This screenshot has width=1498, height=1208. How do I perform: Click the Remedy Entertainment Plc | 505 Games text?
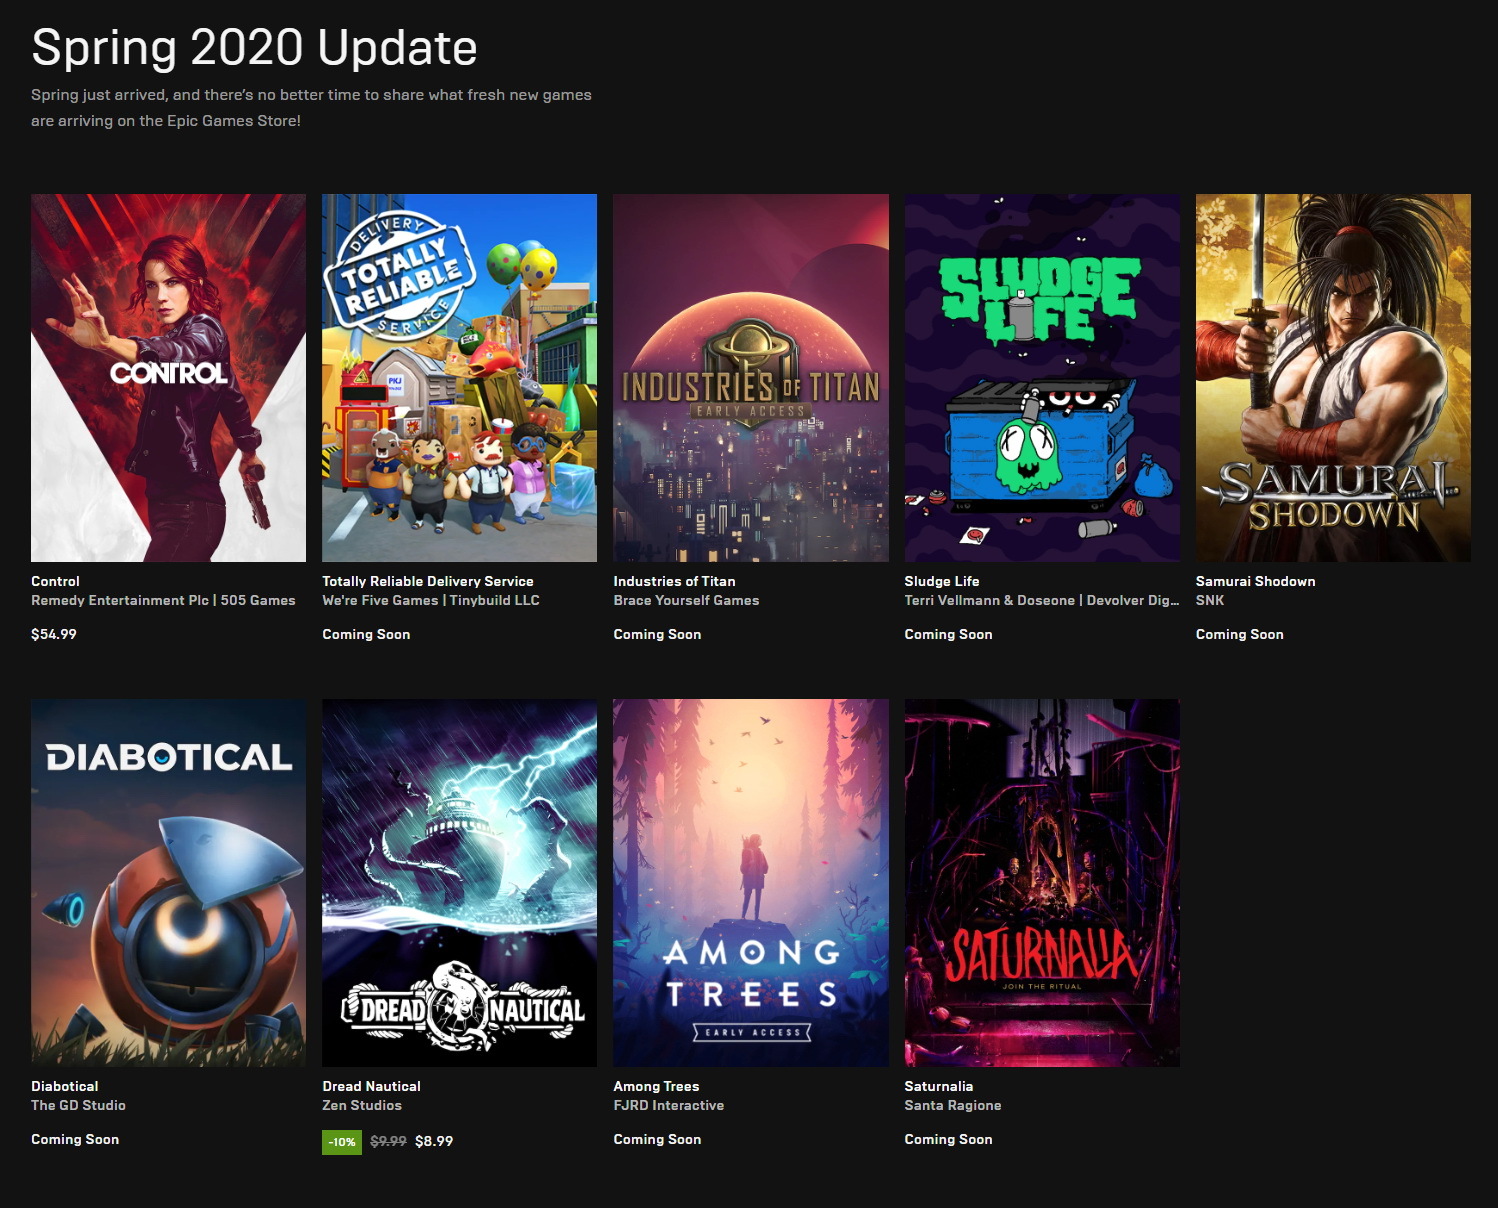point(163,600)
